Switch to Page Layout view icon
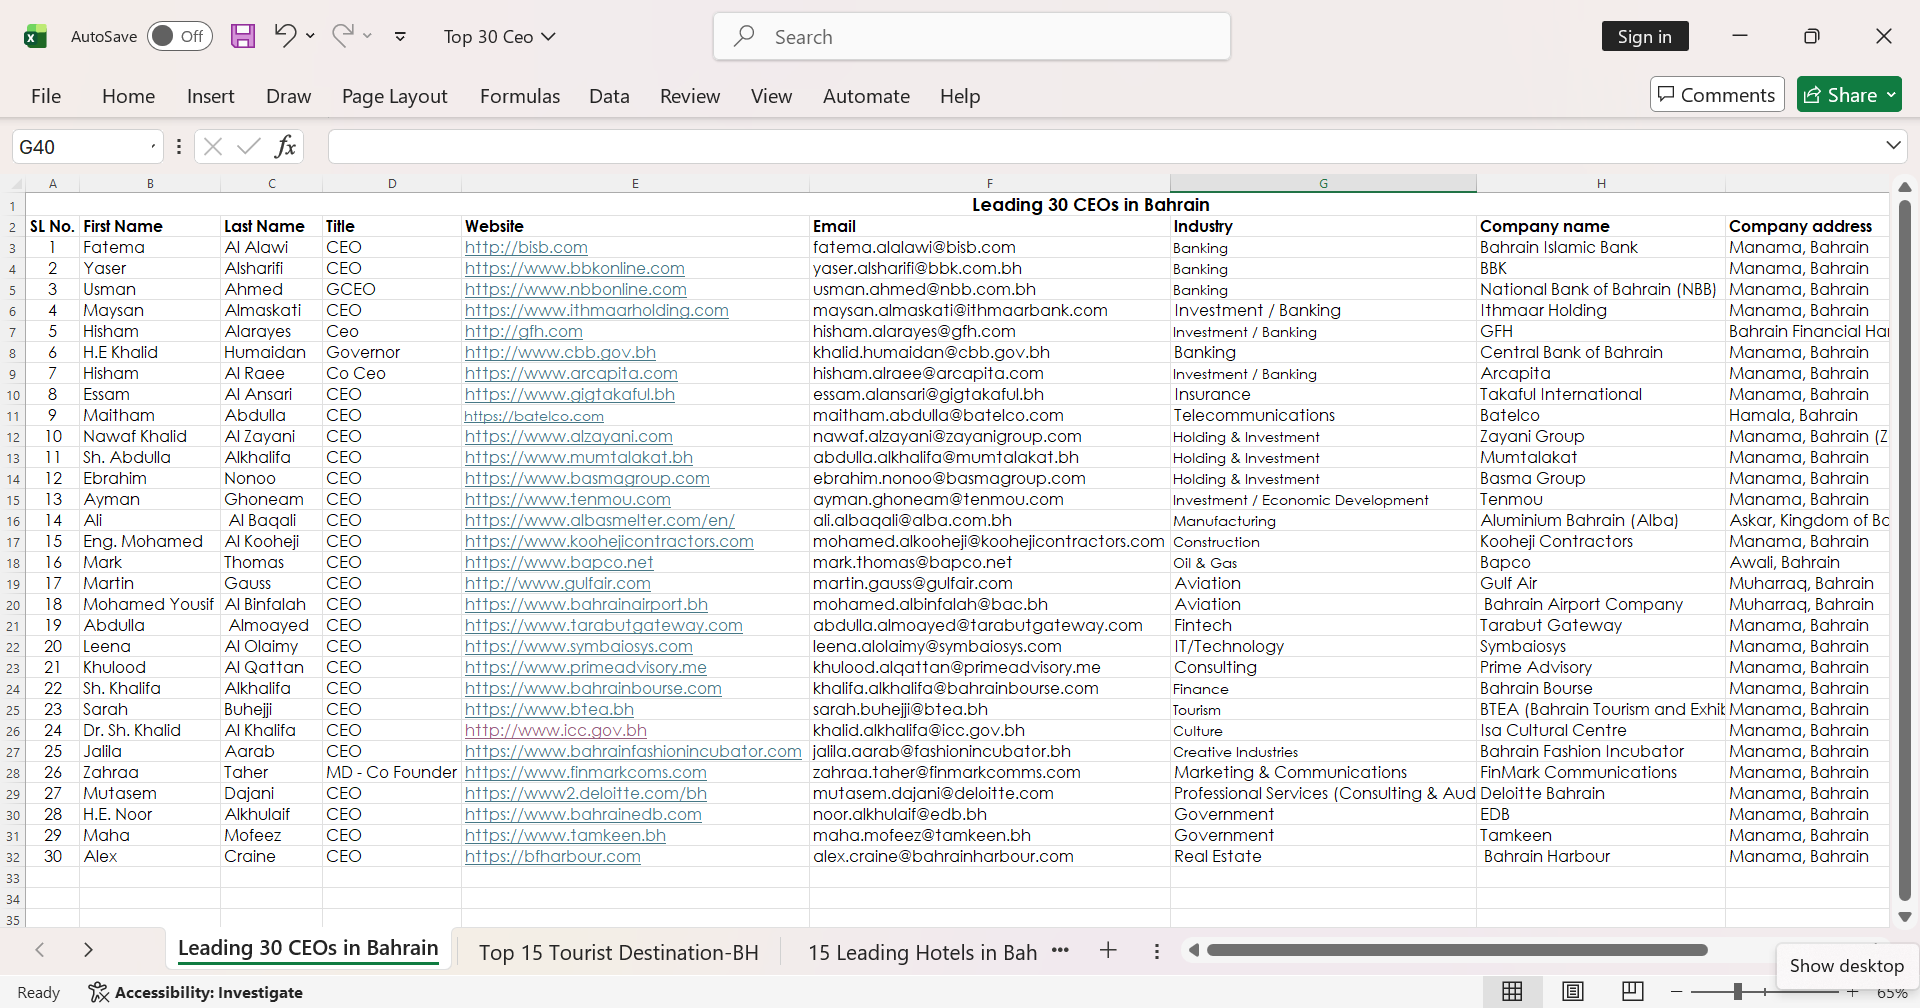Image resolution: width=1920 pixels, height=1008 pixels. (x=1573, y=991)
